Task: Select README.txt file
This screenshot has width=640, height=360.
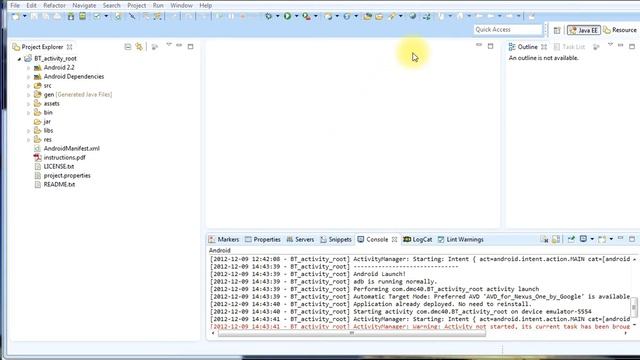Action: tap(55, 184)
